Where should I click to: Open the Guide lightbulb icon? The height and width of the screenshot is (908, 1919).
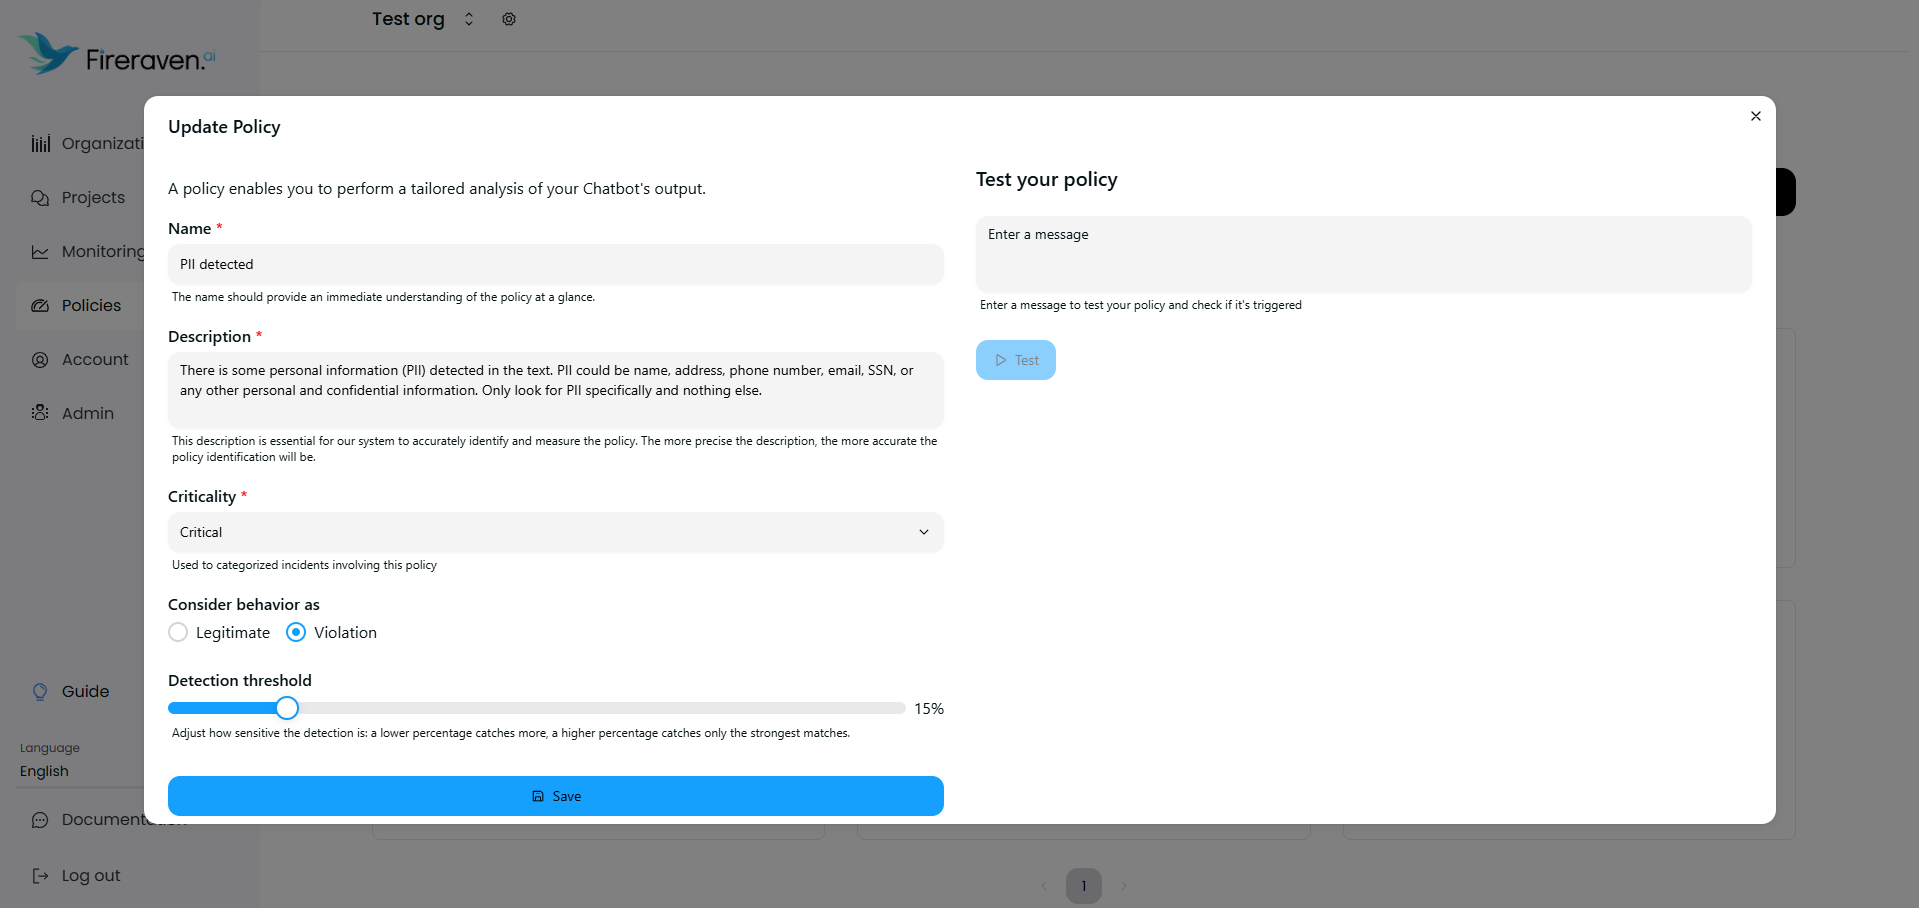(40, 691)
